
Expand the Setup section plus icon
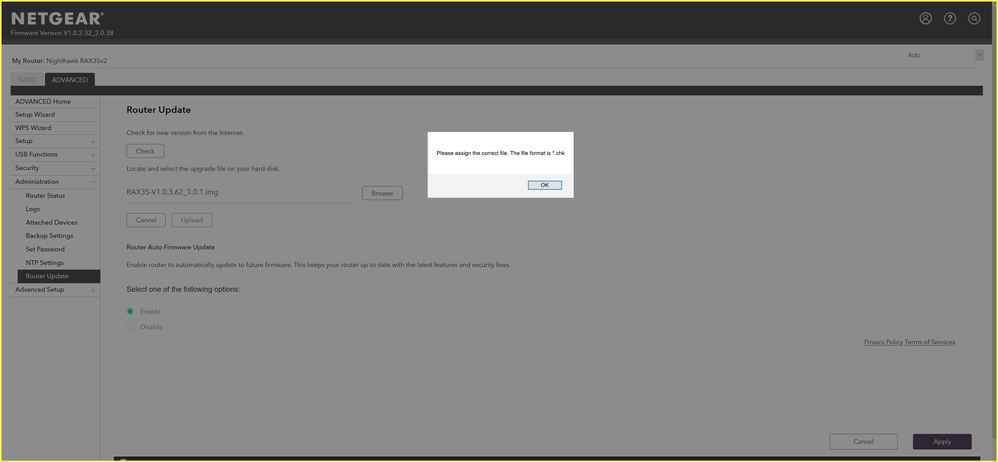(x=93, y=141)
